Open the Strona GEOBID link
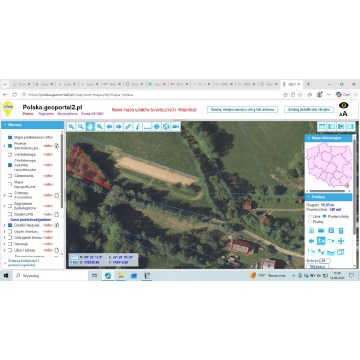Screen dimensions: 360x360 93,114
